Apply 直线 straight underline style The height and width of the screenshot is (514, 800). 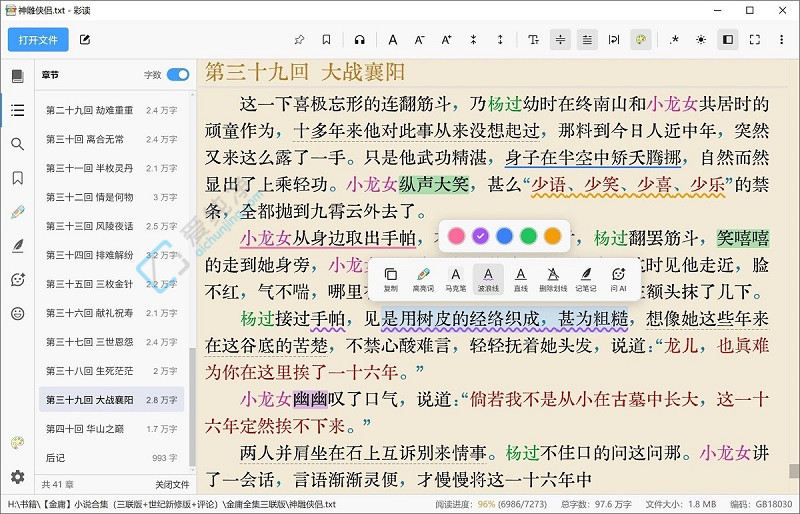(520, 279)
